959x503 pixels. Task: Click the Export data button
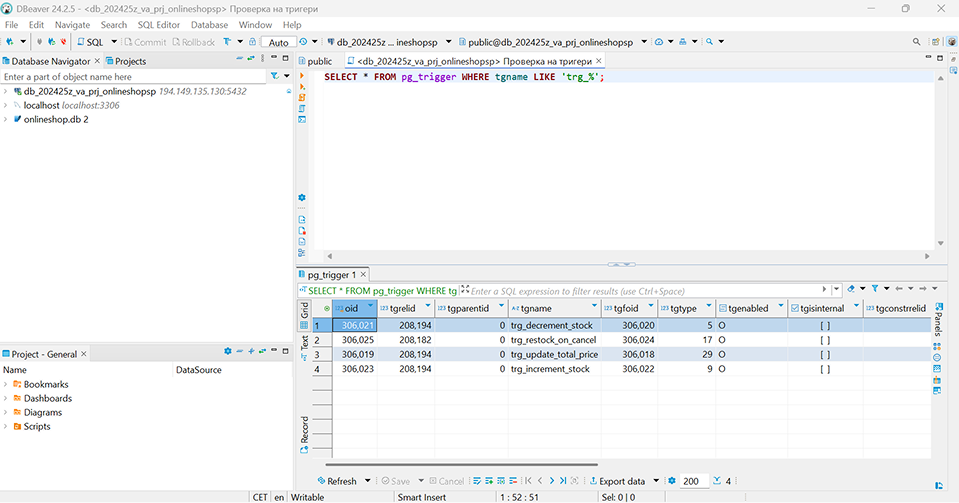pyautogui.click(x=621, y=481)
